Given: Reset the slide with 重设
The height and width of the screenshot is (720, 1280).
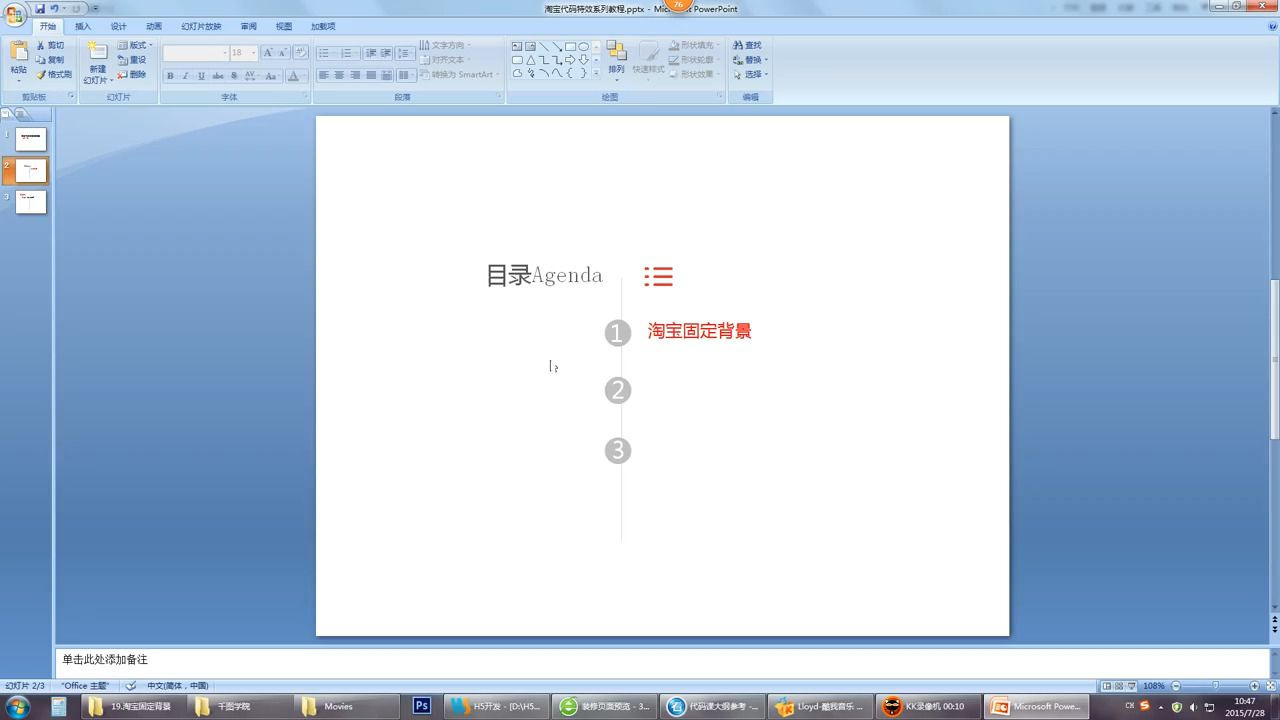Looking at the screenshot, I should 132,60.
